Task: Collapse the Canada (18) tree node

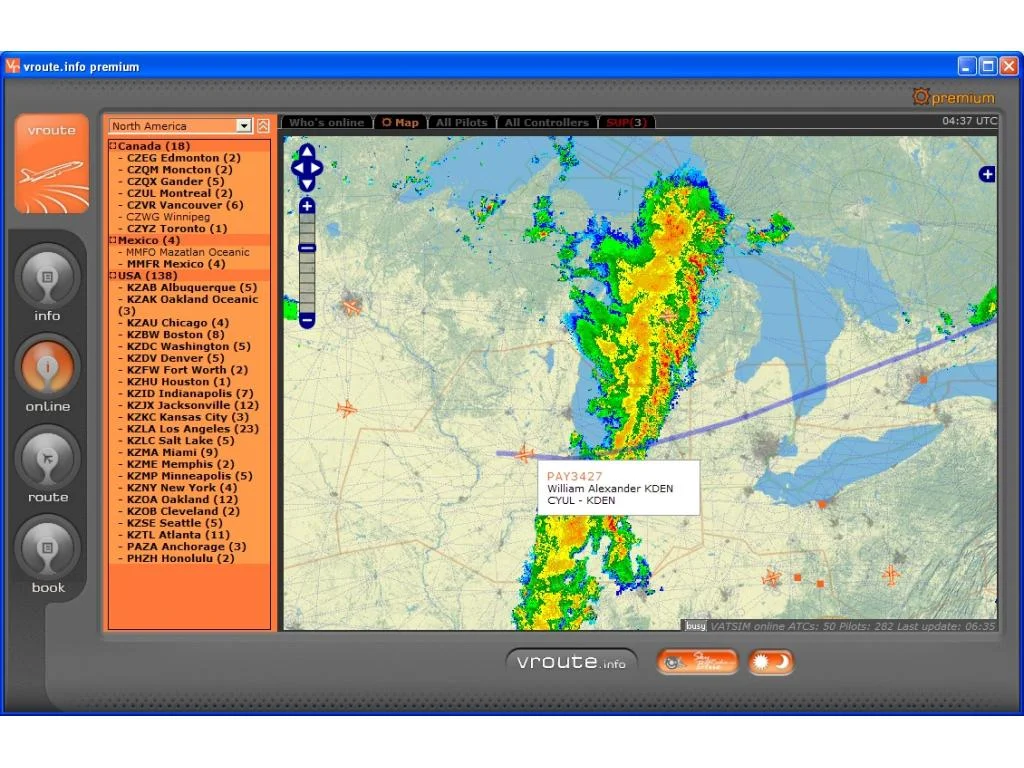Action: tap(113, 146)
